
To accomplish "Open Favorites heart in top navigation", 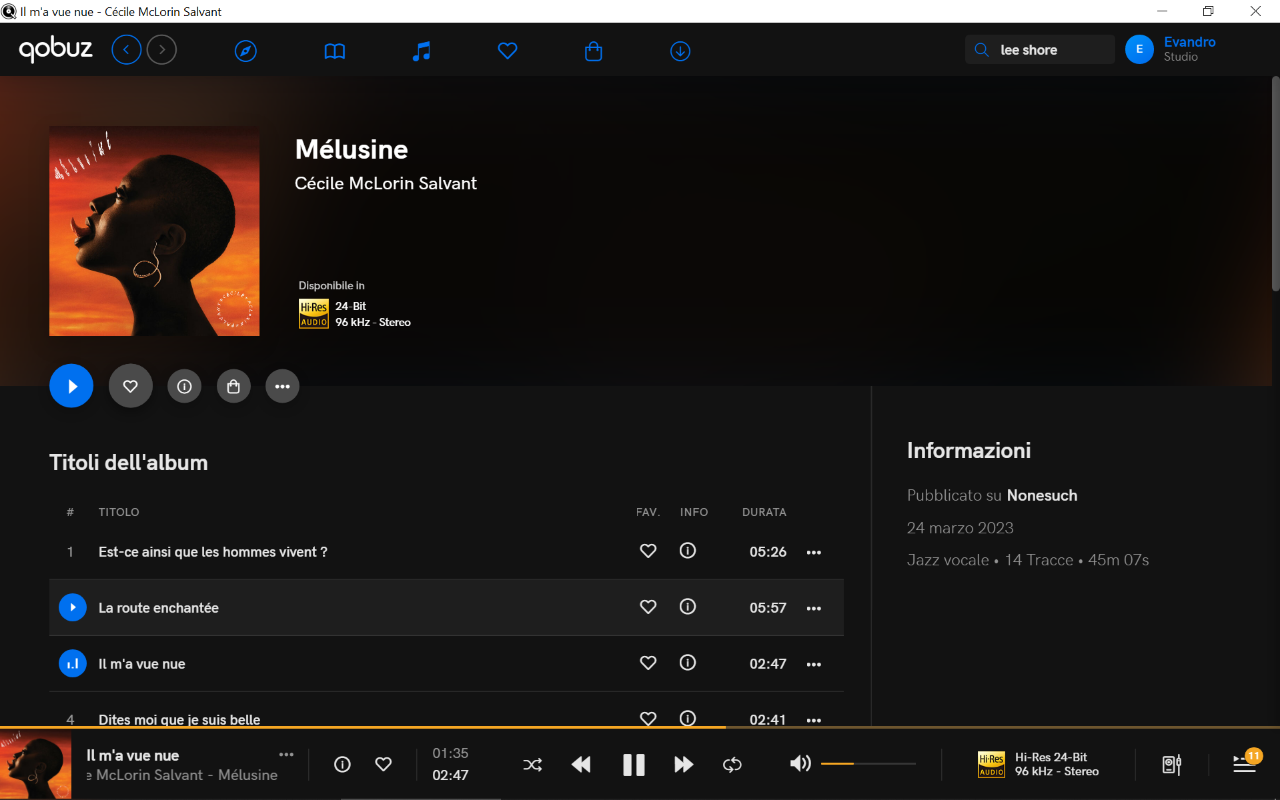I will point(508,51).
